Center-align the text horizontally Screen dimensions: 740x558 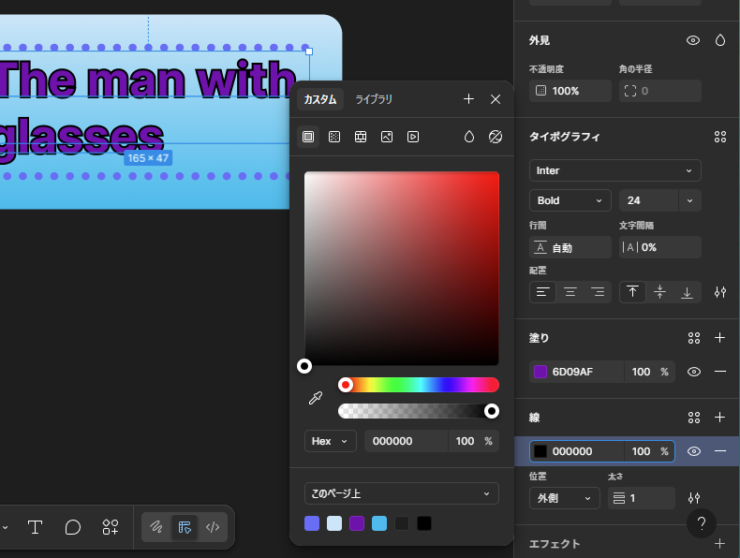tap(570, 292)
